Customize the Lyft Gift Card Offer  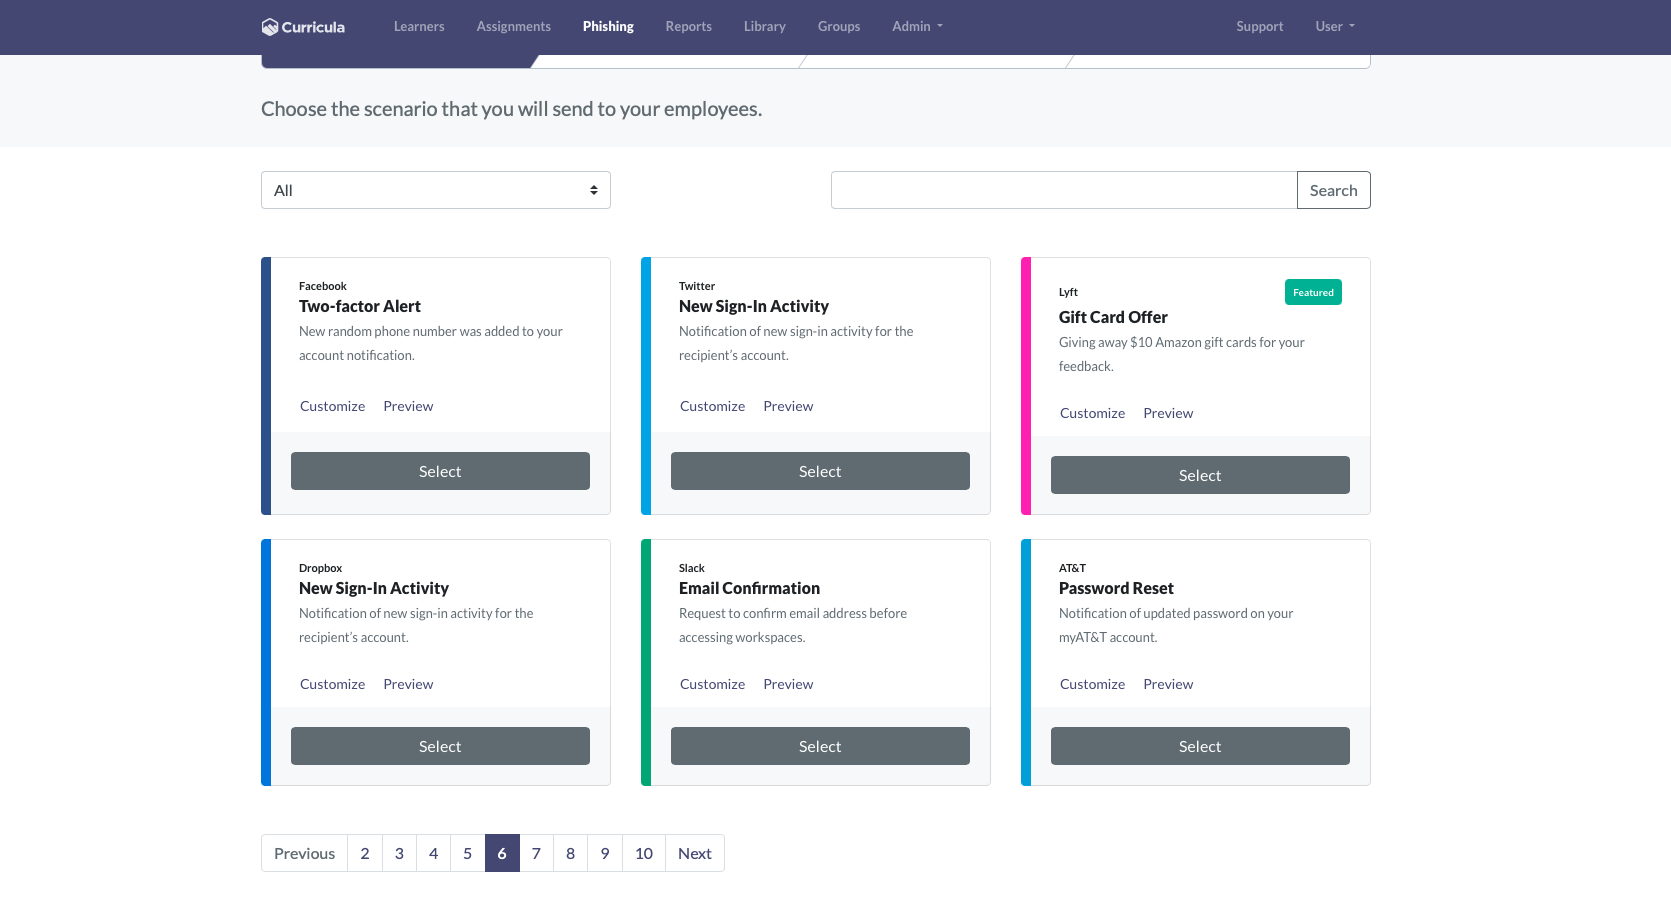pyautogui.click(x=1093, y=413)
